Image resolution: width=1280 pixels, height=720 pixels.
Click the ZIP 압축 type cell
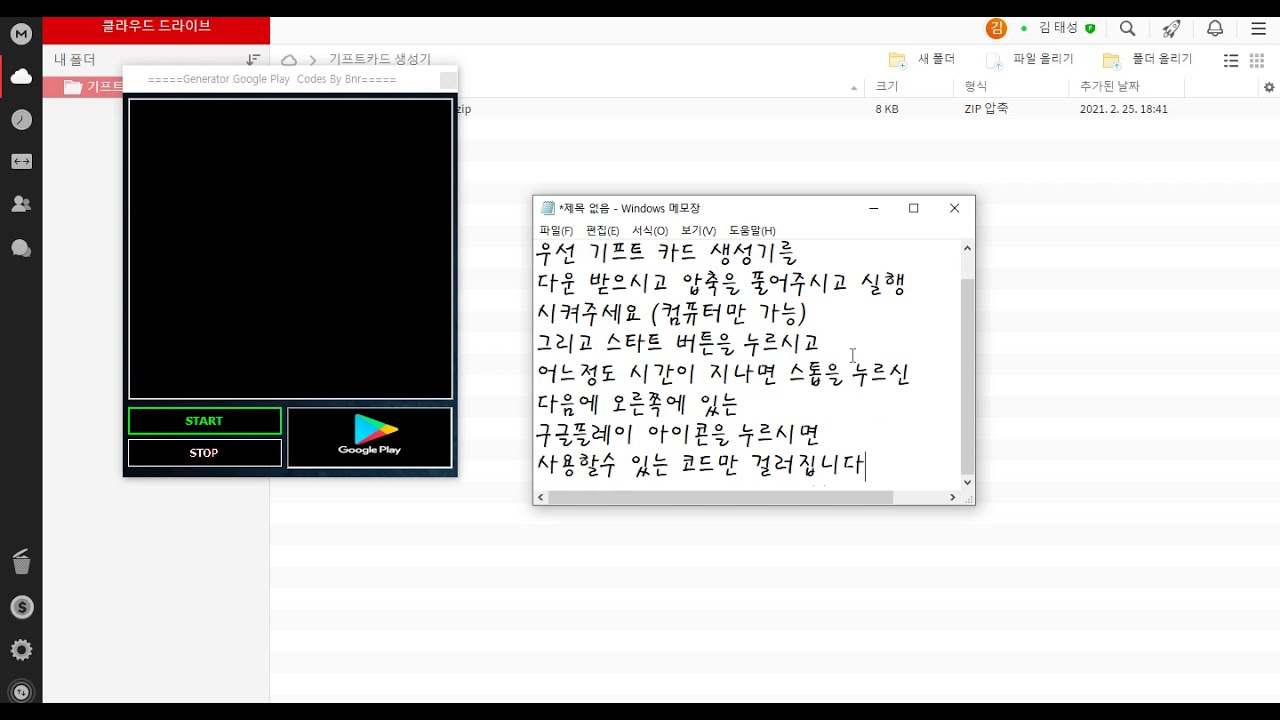click(x=986, y=109)
